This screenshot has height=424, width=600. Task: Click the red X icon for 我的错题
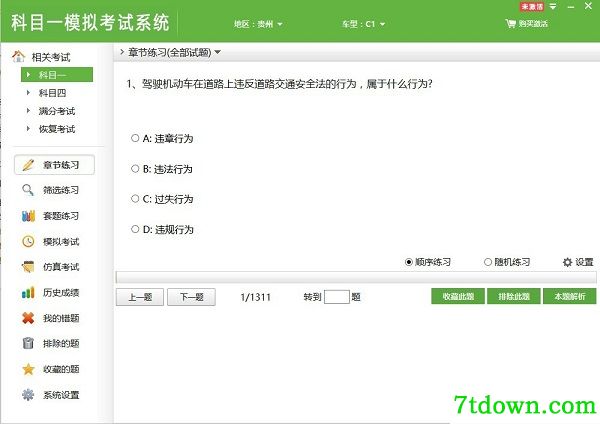point(28,318)
